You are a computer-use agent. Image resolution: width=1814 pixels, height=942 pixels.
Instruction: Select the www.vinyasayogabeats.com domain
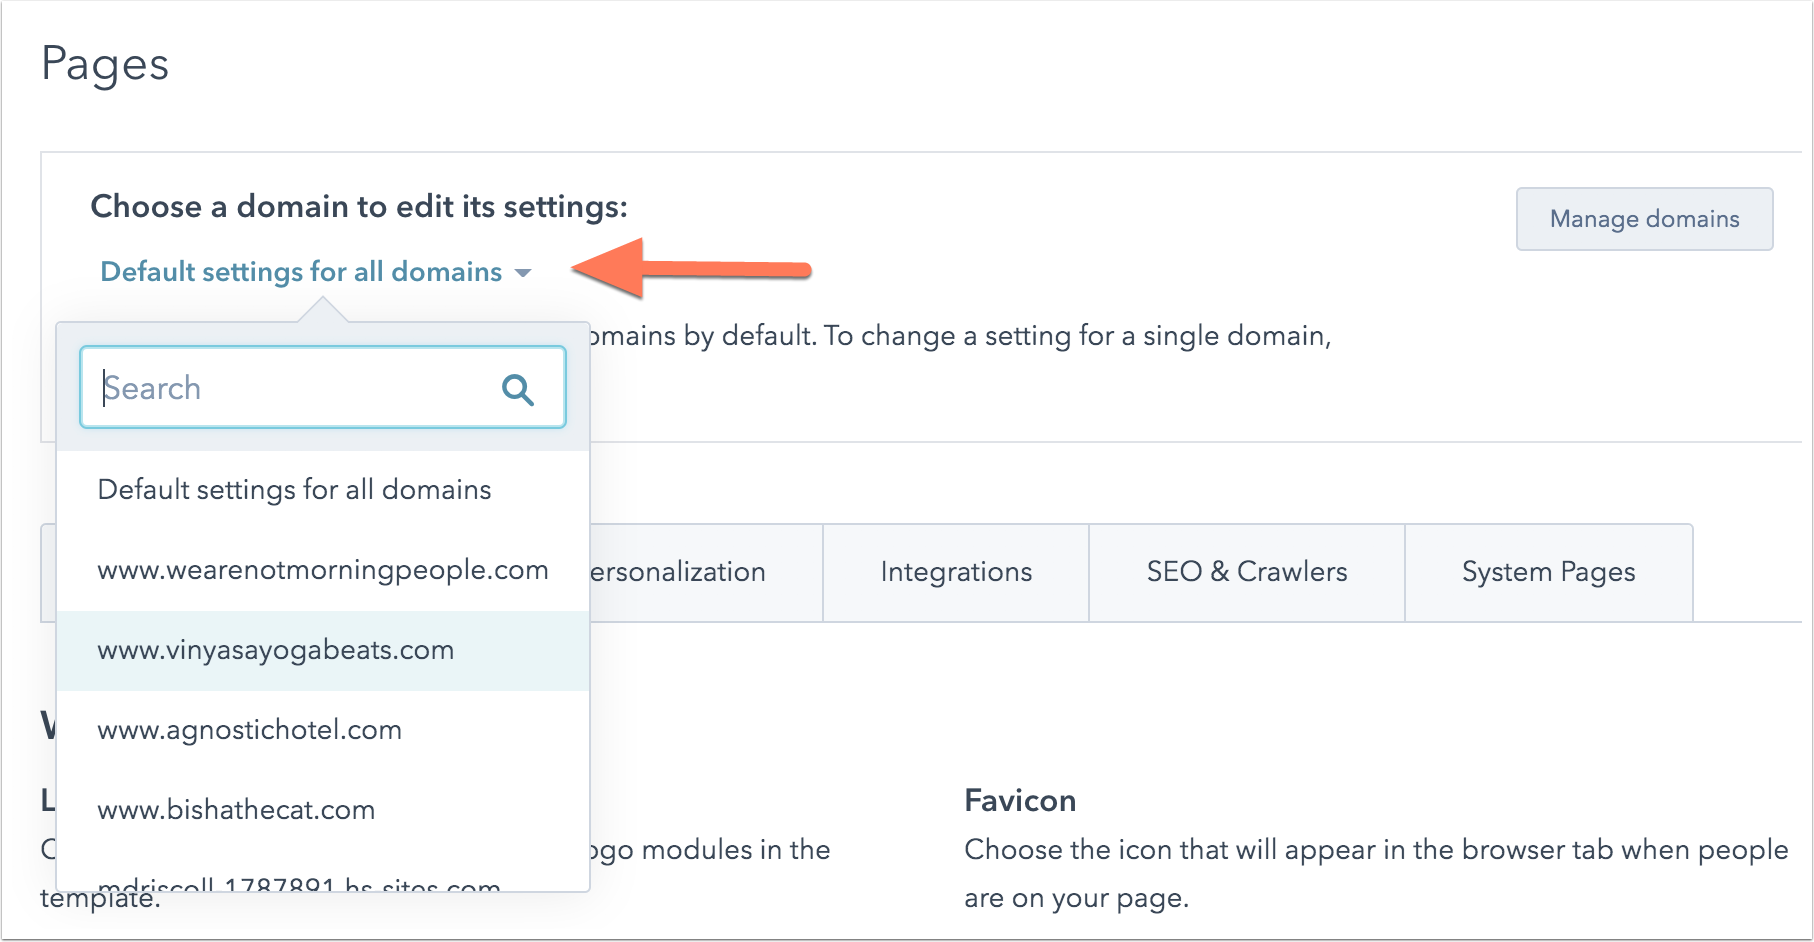[x=323, y=650]
